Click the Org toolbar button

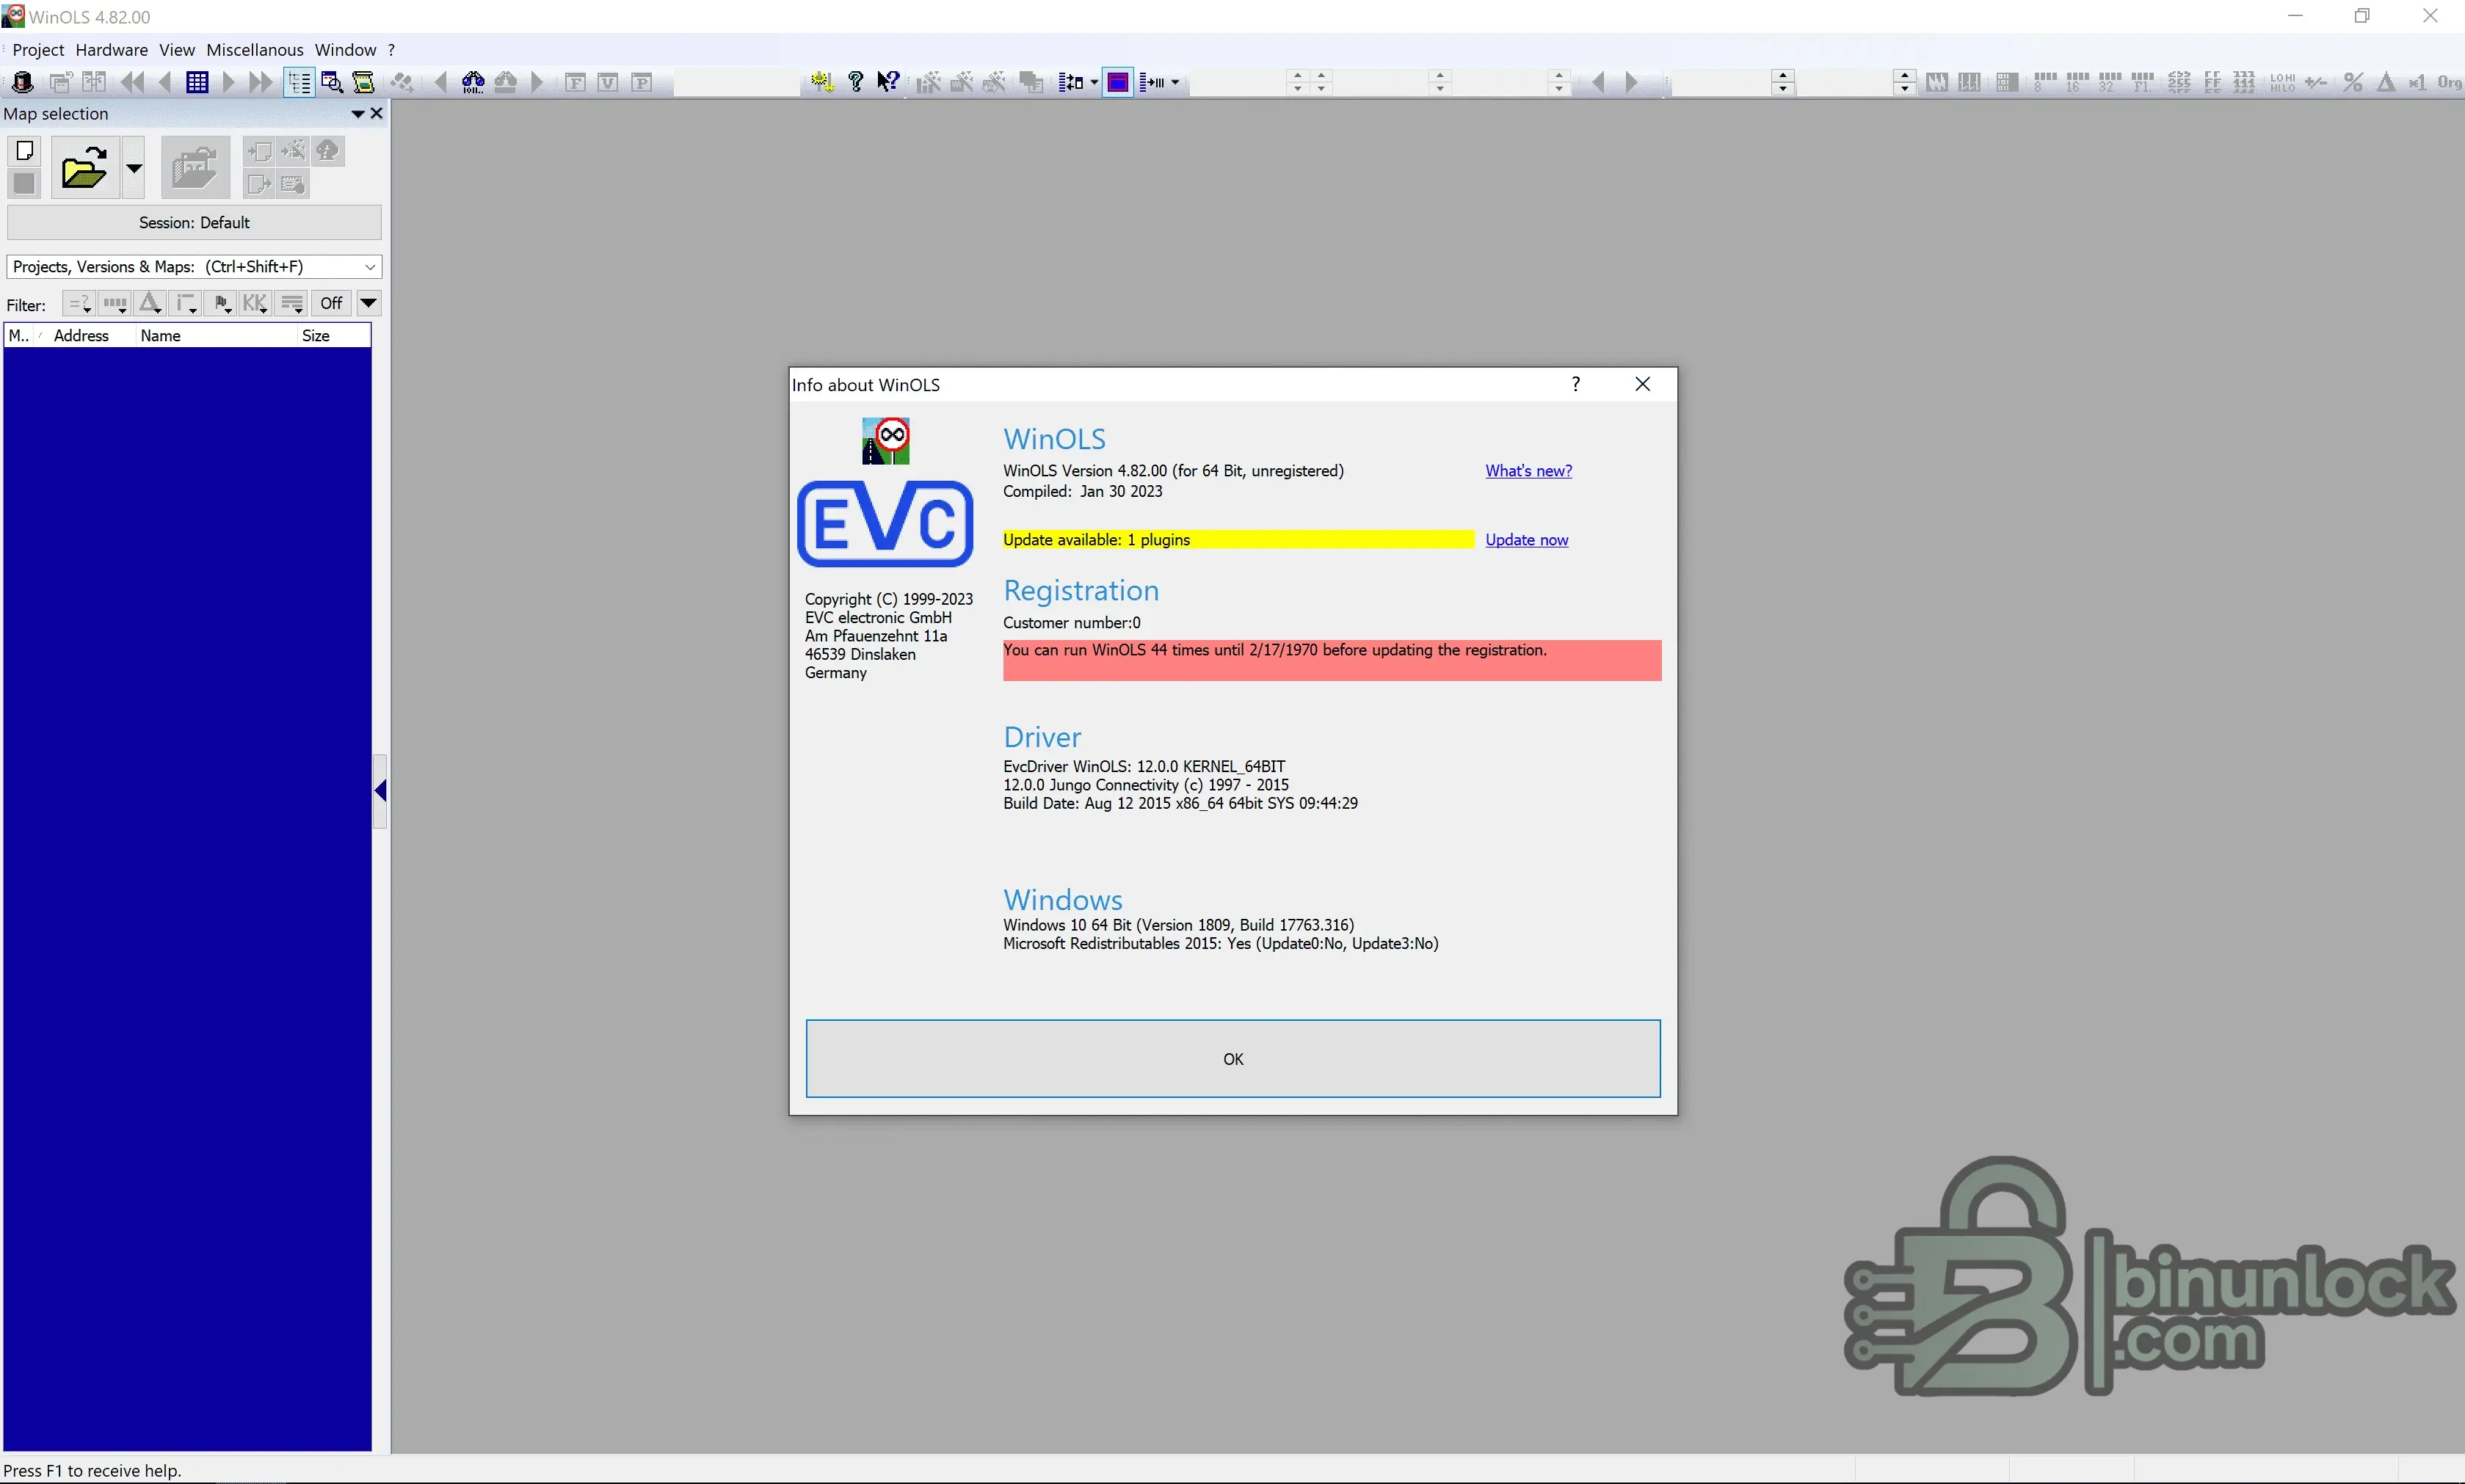coord(2449,82)
